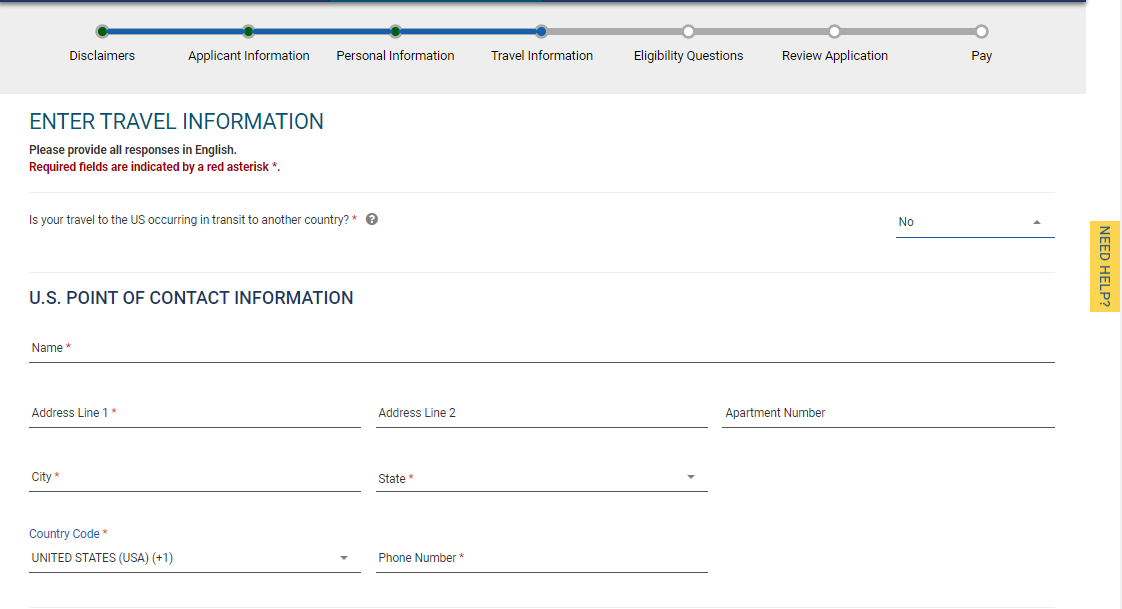The width and height of the screenshot is (1122, 609).
Task: Open the transit question dropdown showing No
Action: (975, 222)
